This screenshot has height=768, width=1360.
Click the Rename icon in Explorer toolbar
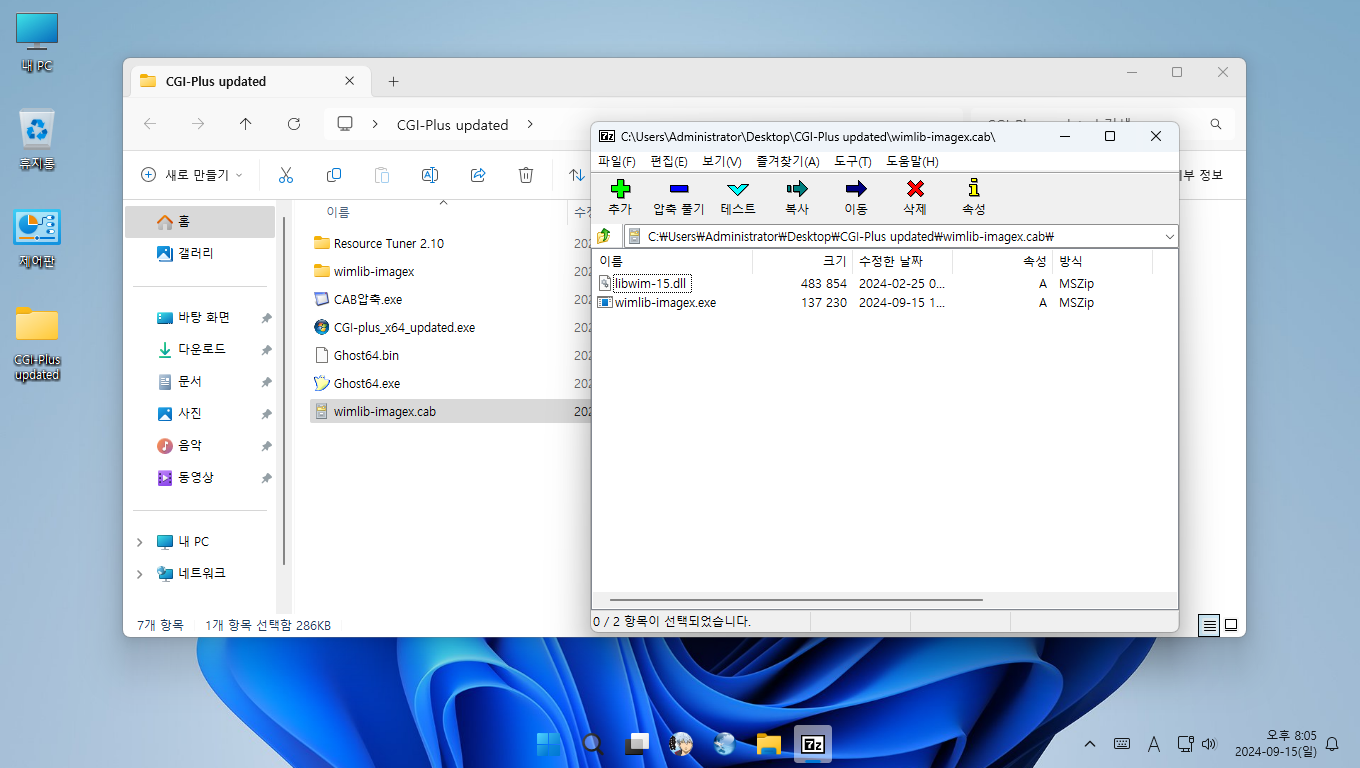pos(430,175)
